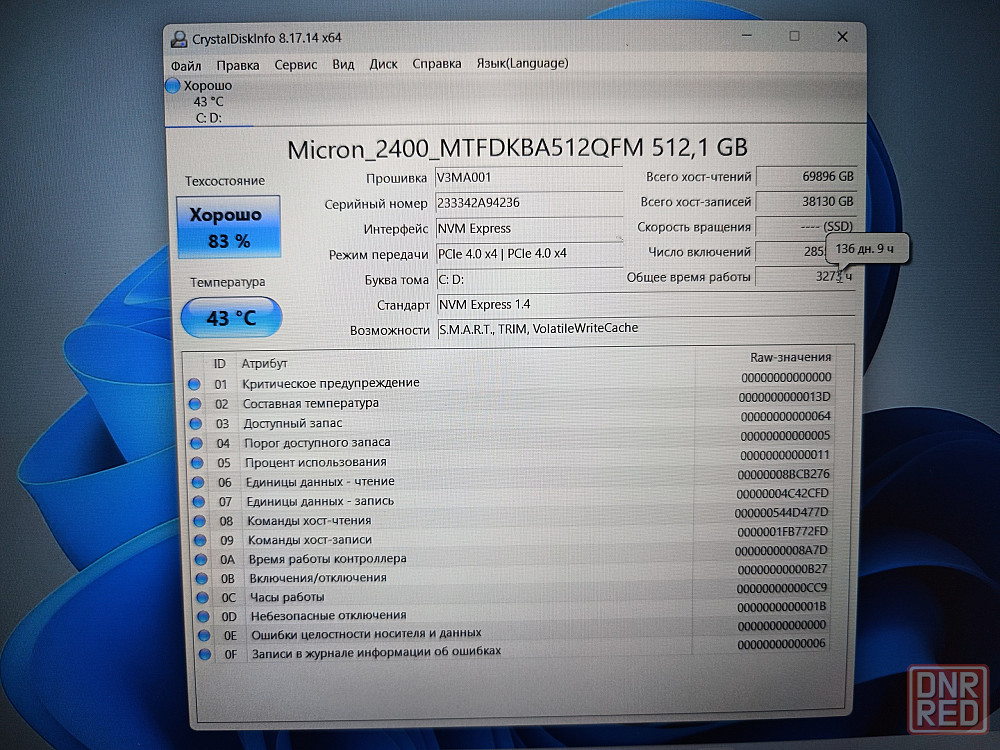The width and height of the screenshot is (1000, 750).
Task: Click the Температура label
Action: pos(228,282)
